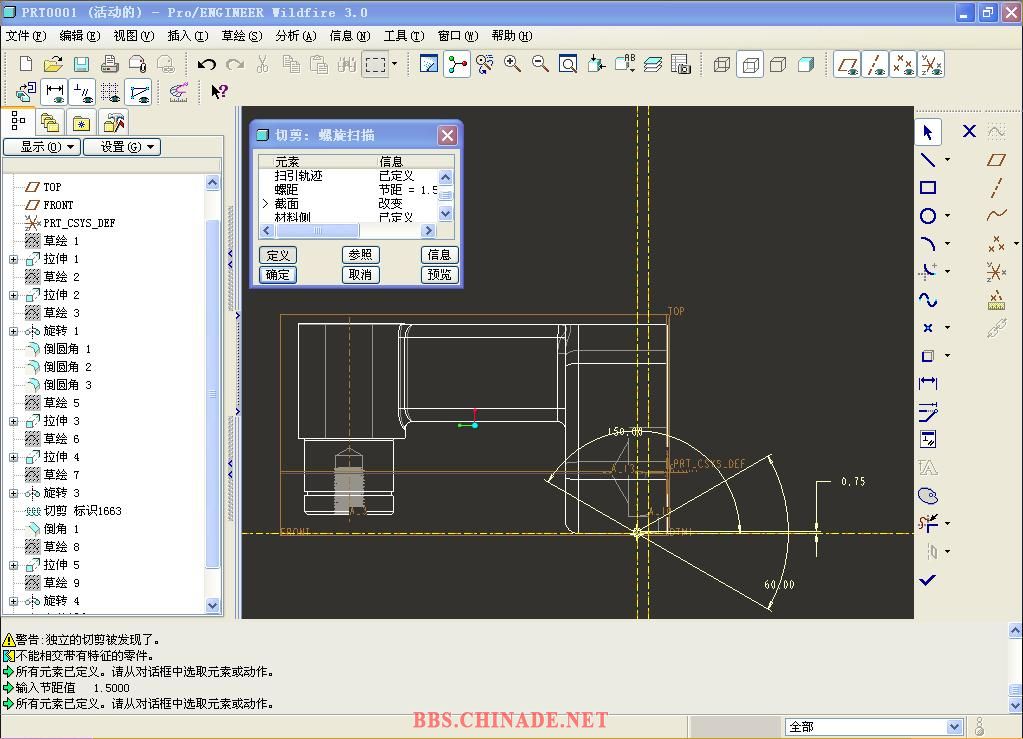The height and width of the screenshot is (739, 1023).
Task: Quit sketch with the blue X icon
Action: (x=969, y=131)
